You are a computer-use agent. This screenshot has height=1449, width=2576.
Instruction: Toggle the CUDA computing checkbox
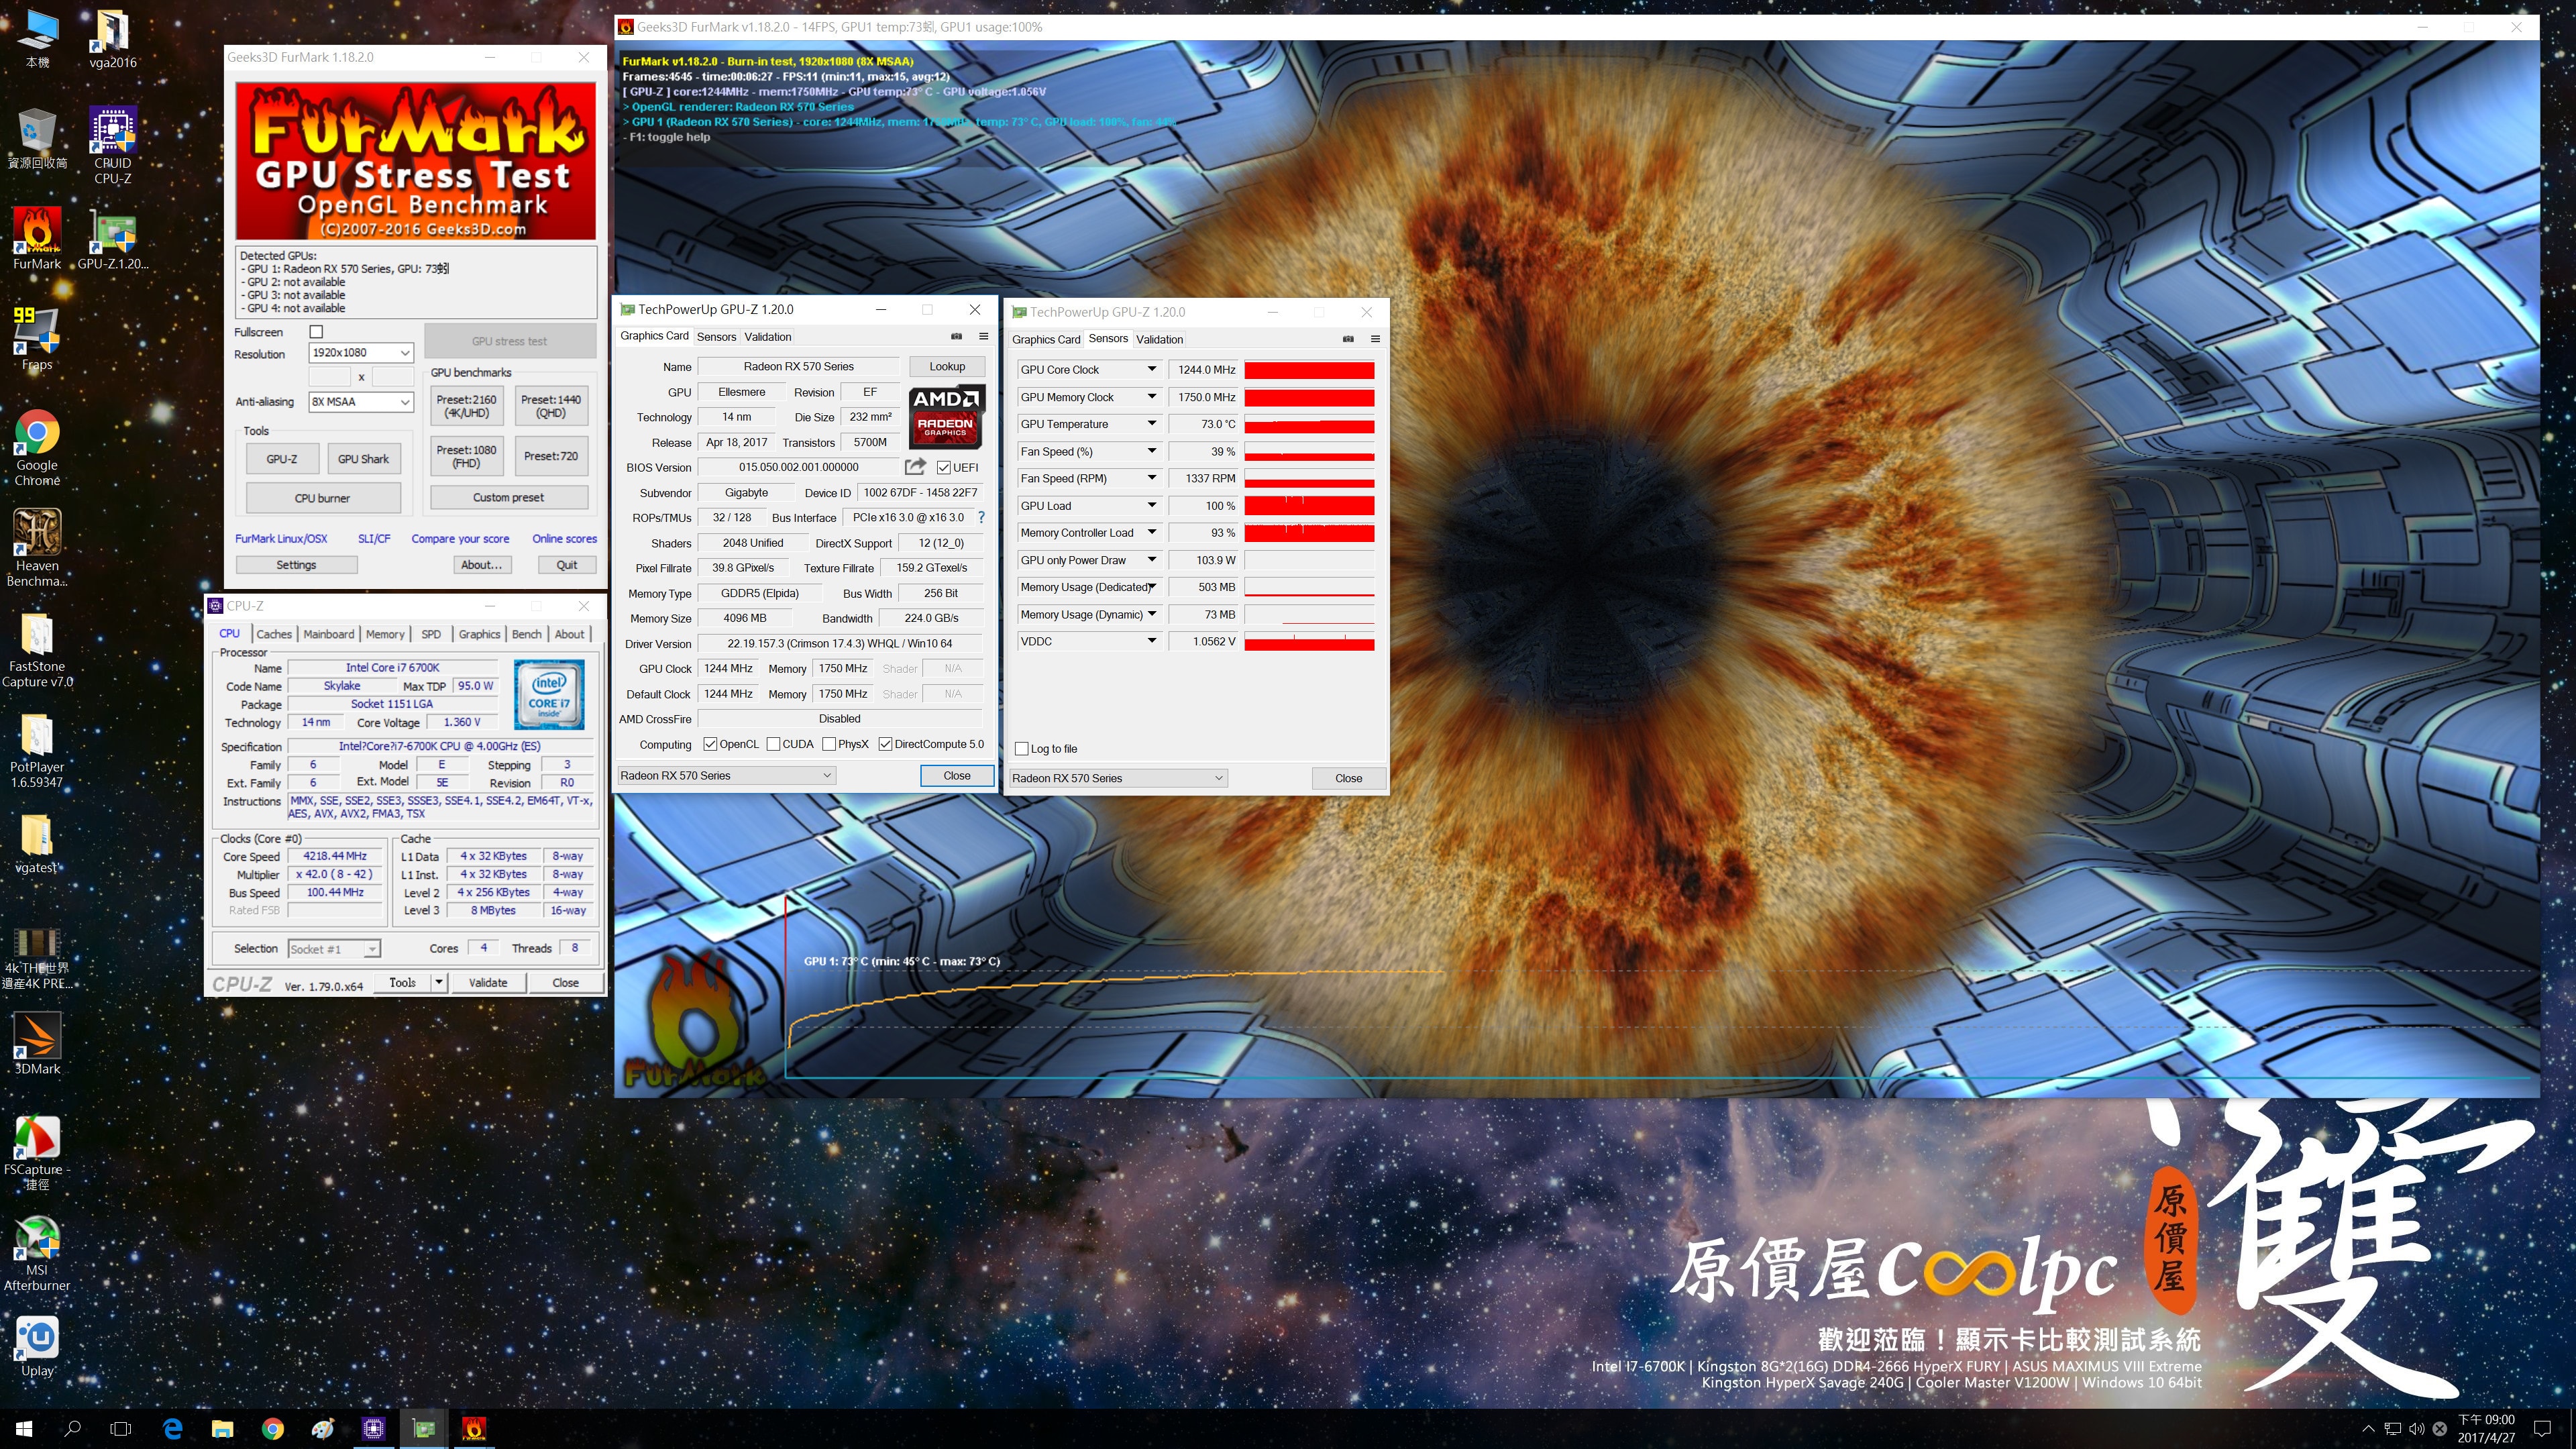(773, 744)
